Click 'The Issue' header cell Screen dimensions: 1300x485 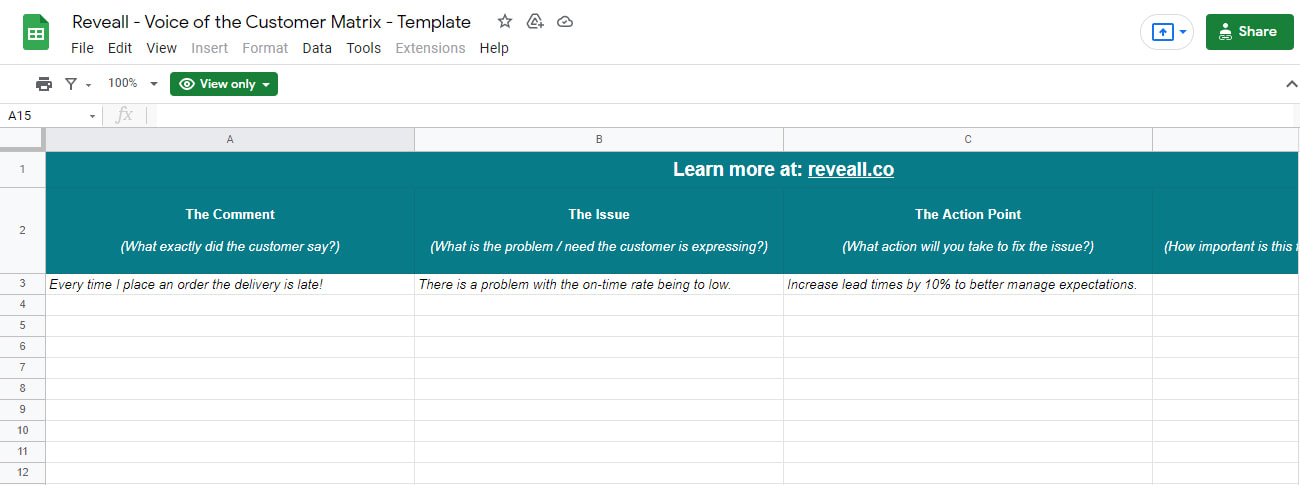tap(599, 230)
